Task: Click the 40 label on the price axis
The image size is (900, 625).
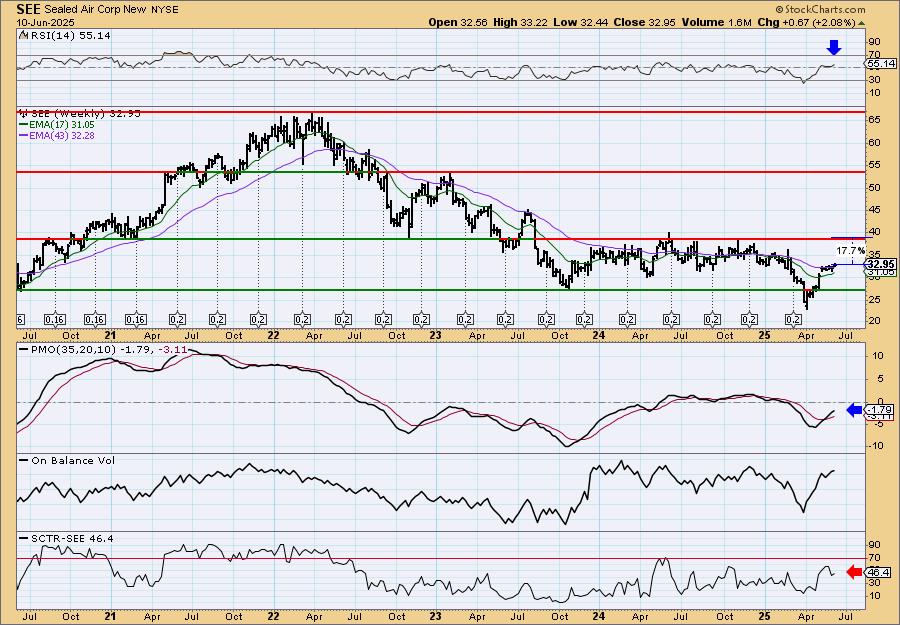Action: pyautogui.click(x=873, y=232)
